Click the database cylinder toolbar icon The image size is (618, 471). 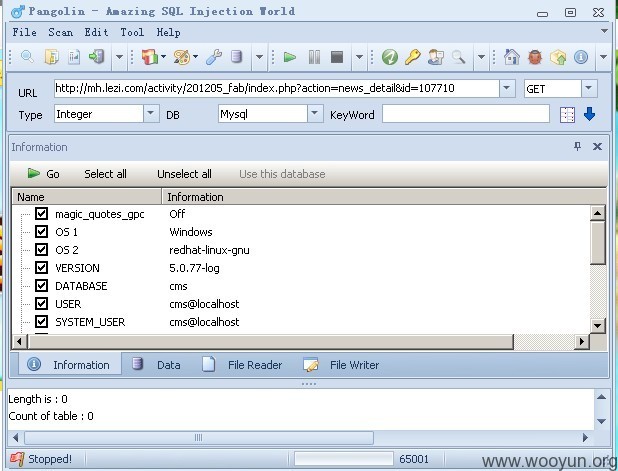(x=236, y=57)
